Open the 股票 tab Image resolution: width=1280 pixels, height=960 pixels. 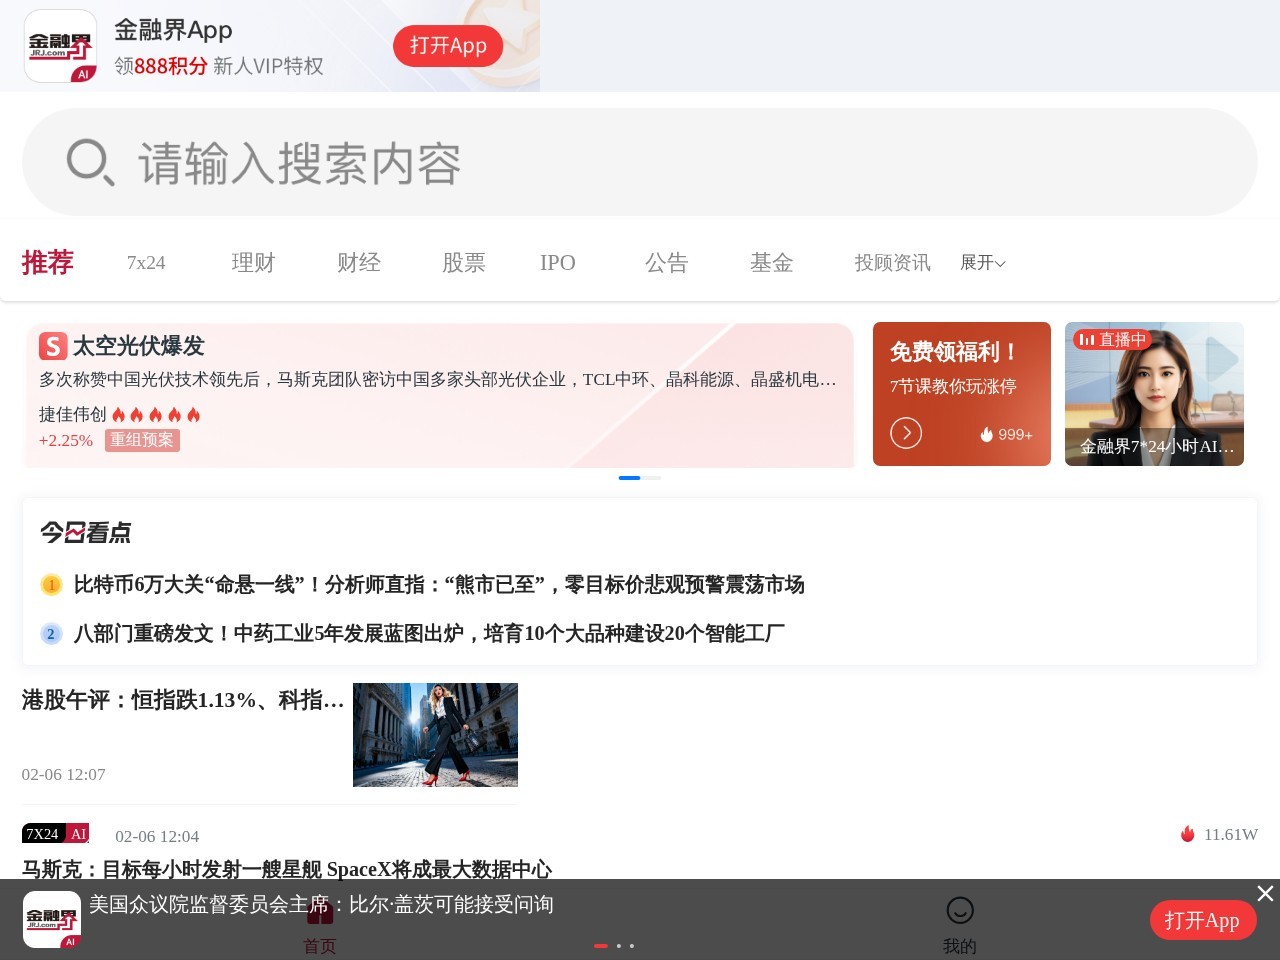pyautogui.click(x=464, y=263)
